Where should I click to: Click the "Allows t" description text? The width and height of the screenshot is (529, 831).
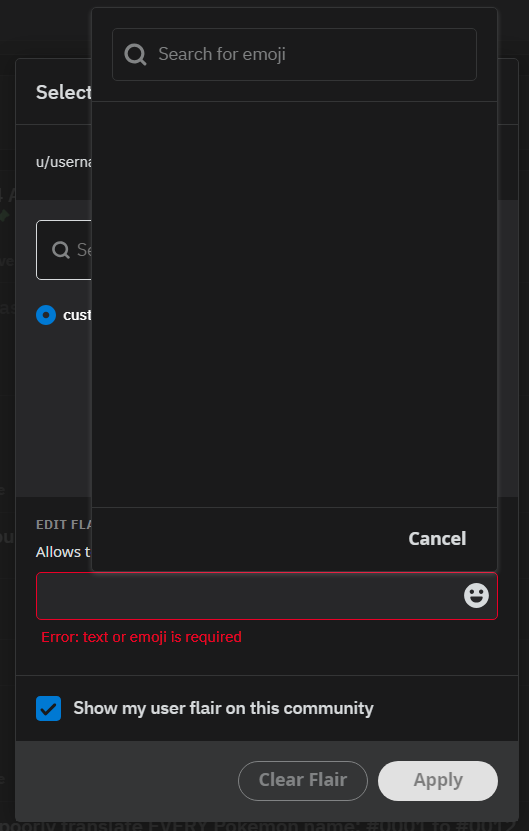(x=64, y=552)
